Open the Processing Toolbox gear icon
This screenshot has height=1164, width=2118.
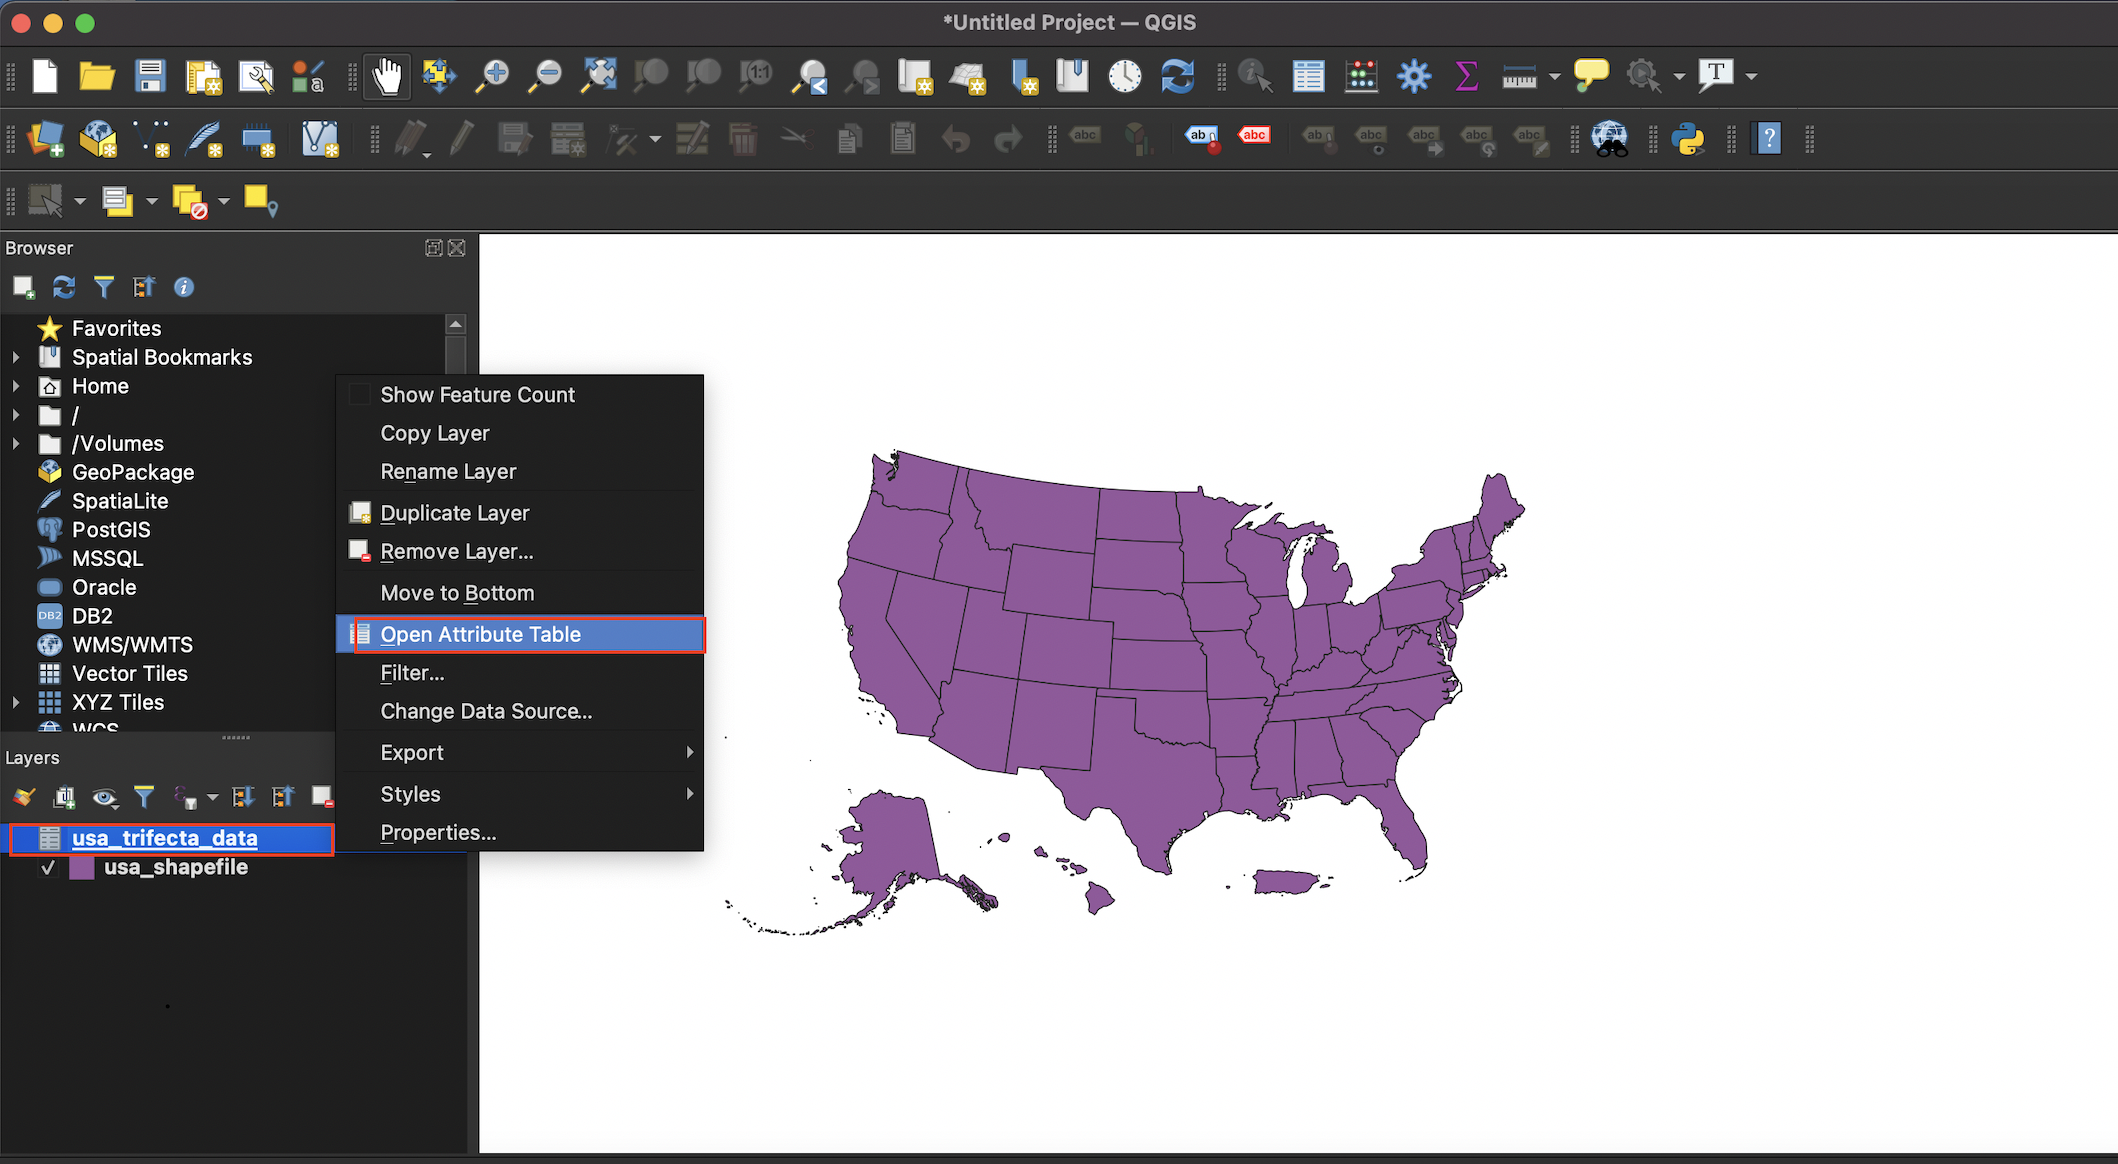(1414, 76)
